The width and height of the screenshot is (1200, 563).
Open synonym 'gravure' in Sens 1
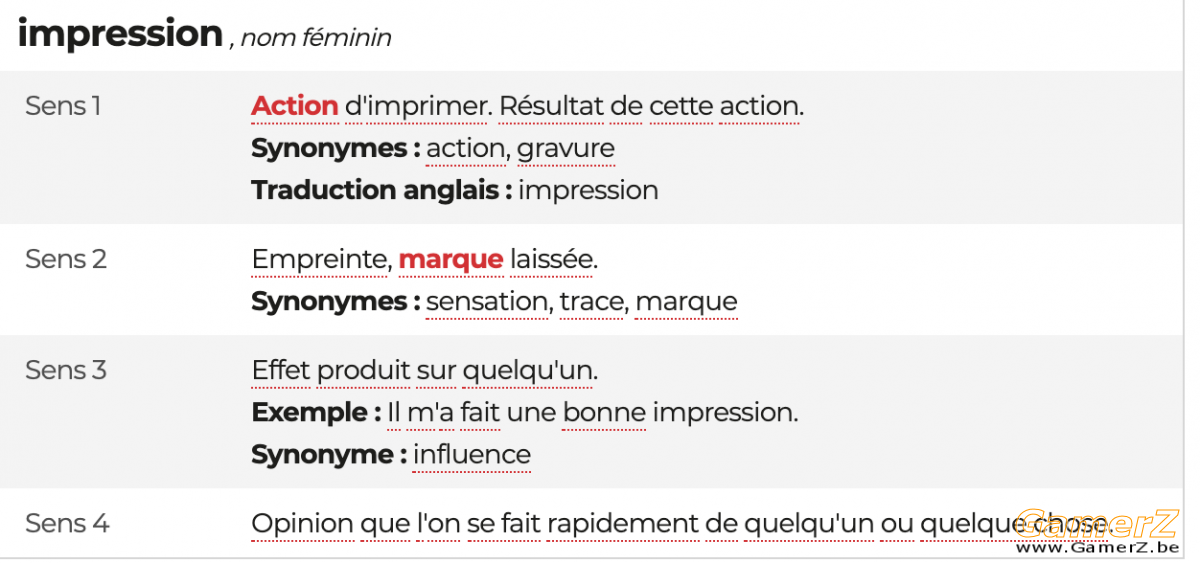pos(566,149)
